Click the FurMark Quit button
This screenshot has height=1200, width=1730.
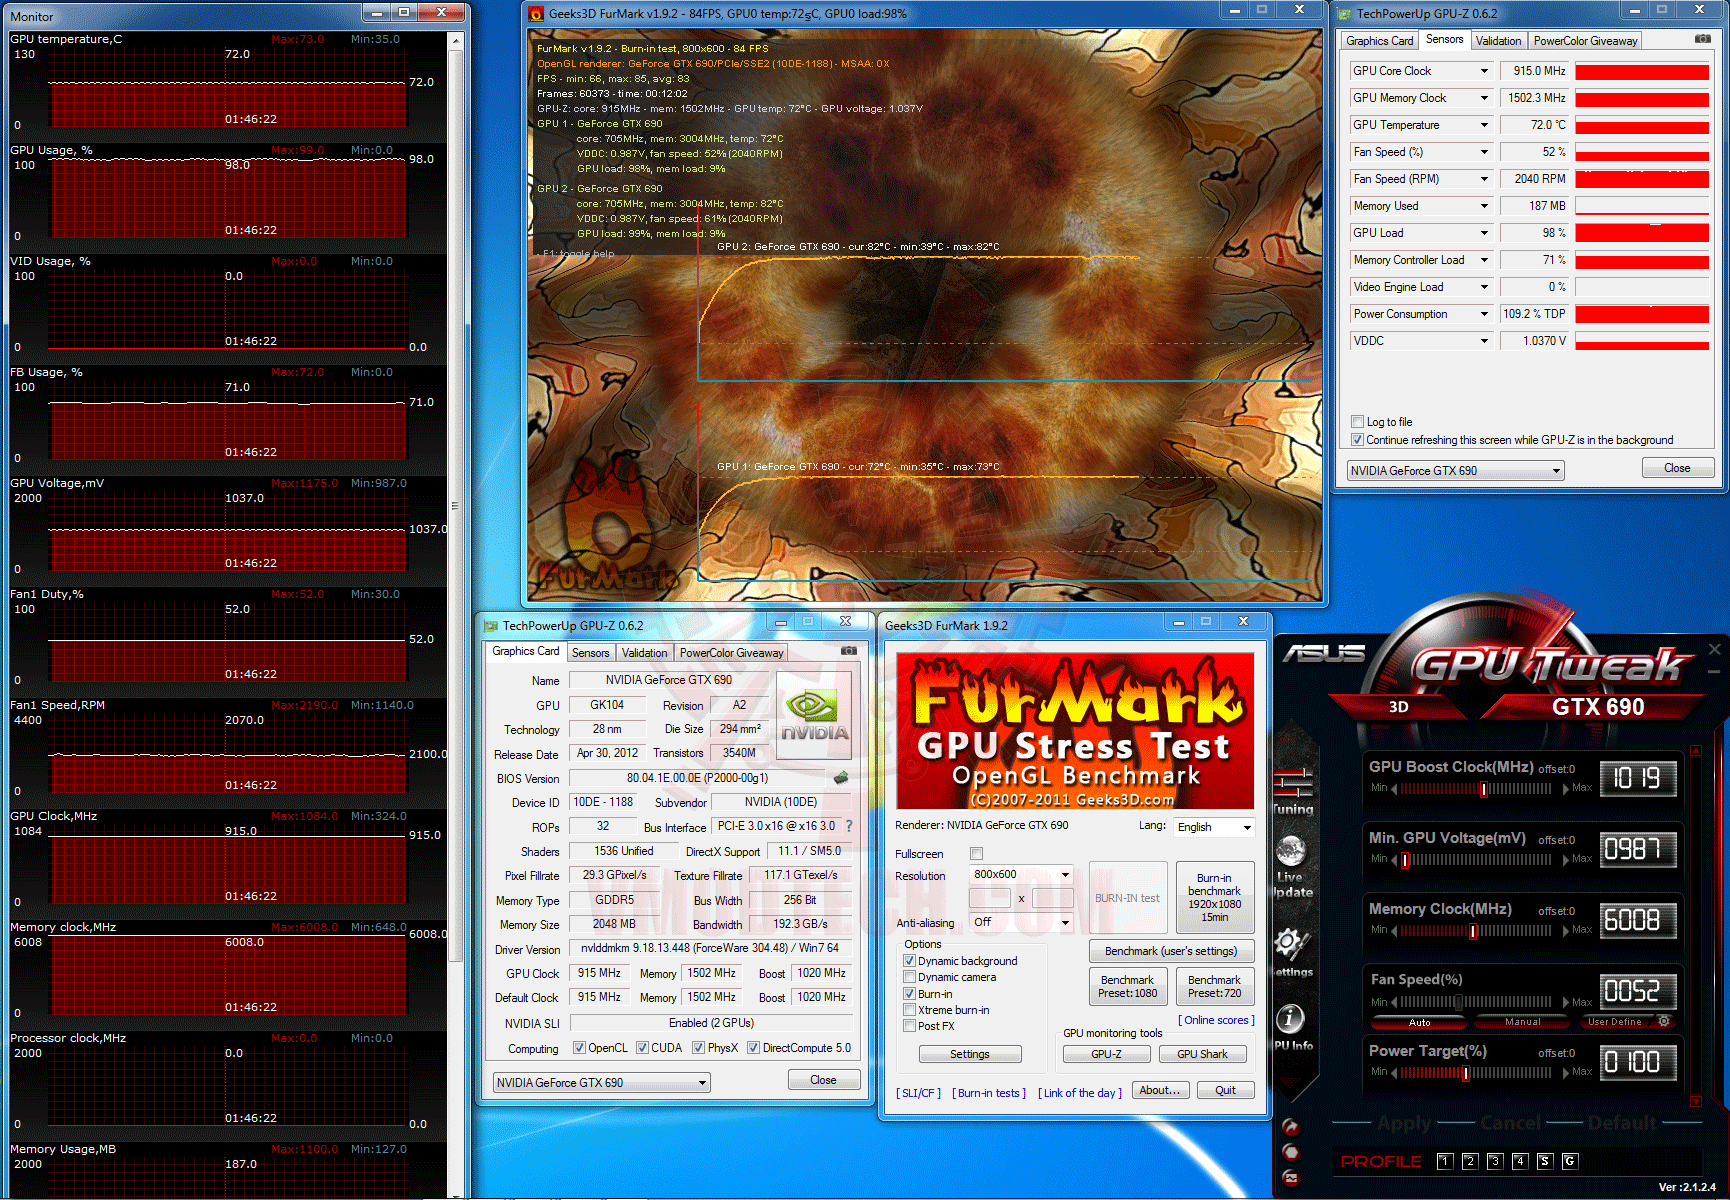[1226, 1090]
